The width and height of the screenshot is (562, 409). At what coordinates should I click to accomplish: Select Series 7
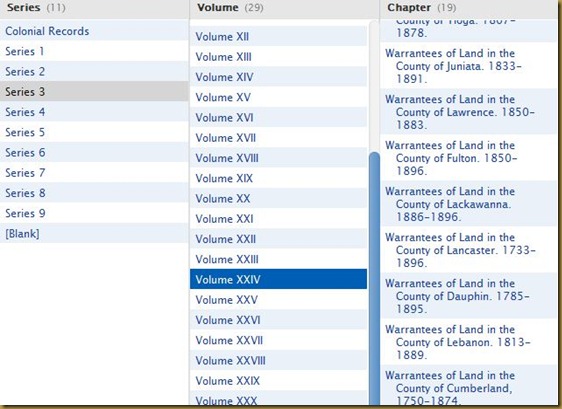[94, 172]
